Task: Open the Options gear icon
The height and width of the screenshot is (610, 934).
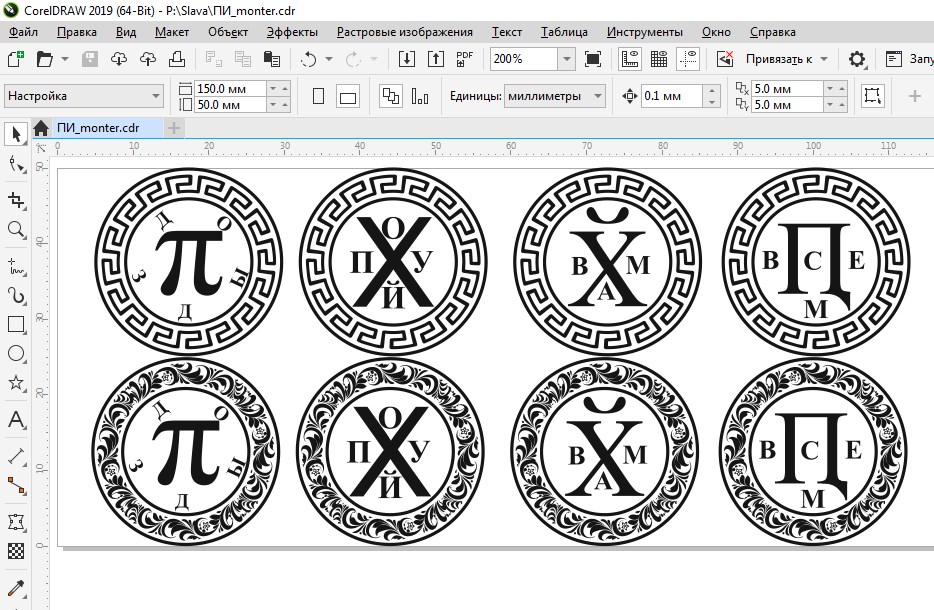Action: pyautogui.click(x=856, y=59)
